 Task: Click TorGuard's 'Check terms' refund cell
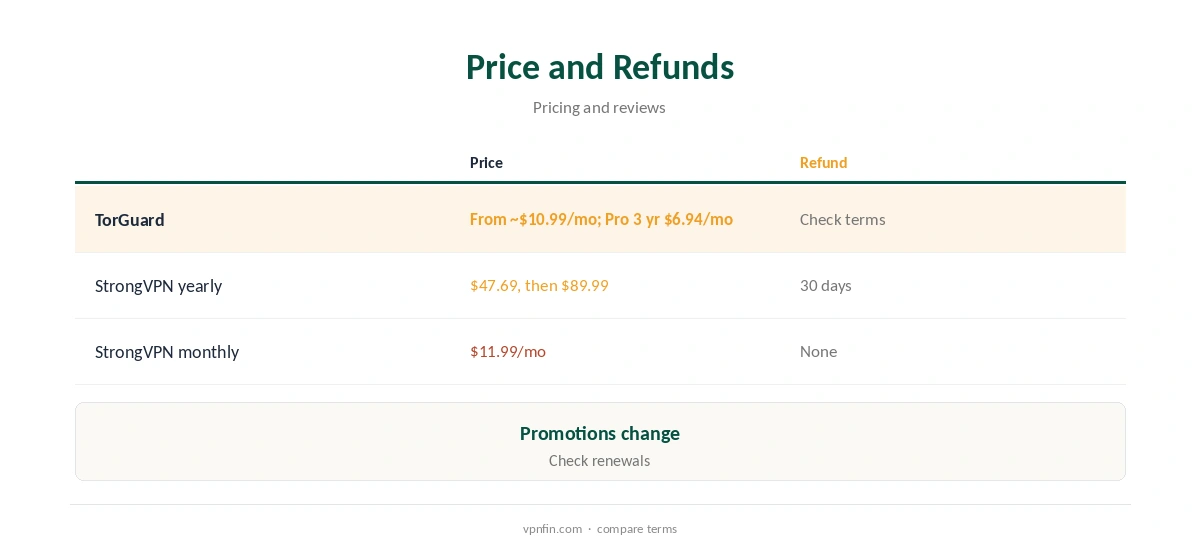pos(842,219)
